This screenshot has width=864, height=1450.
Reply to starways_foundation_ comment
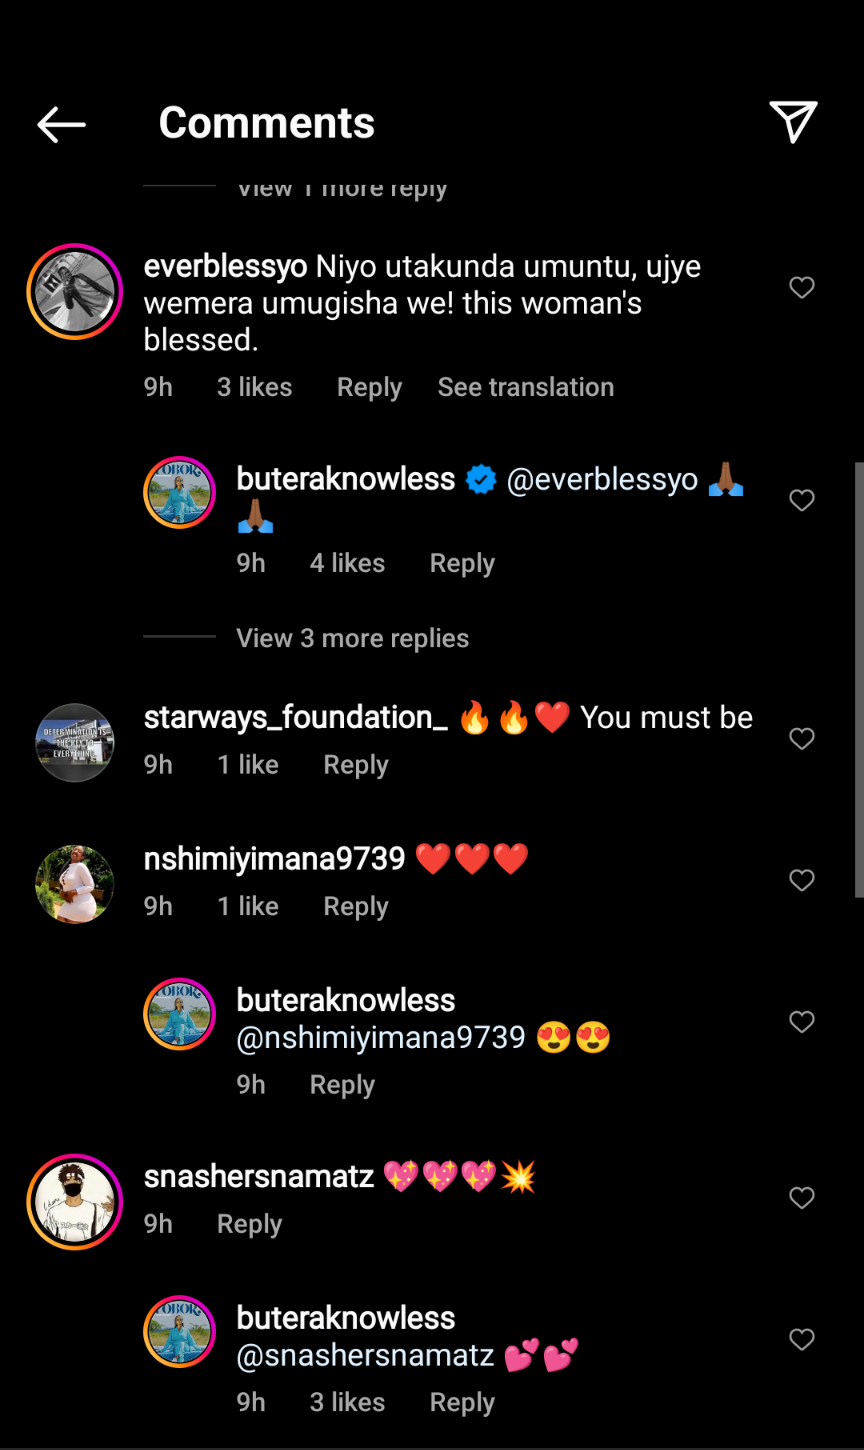click(356, 765)
